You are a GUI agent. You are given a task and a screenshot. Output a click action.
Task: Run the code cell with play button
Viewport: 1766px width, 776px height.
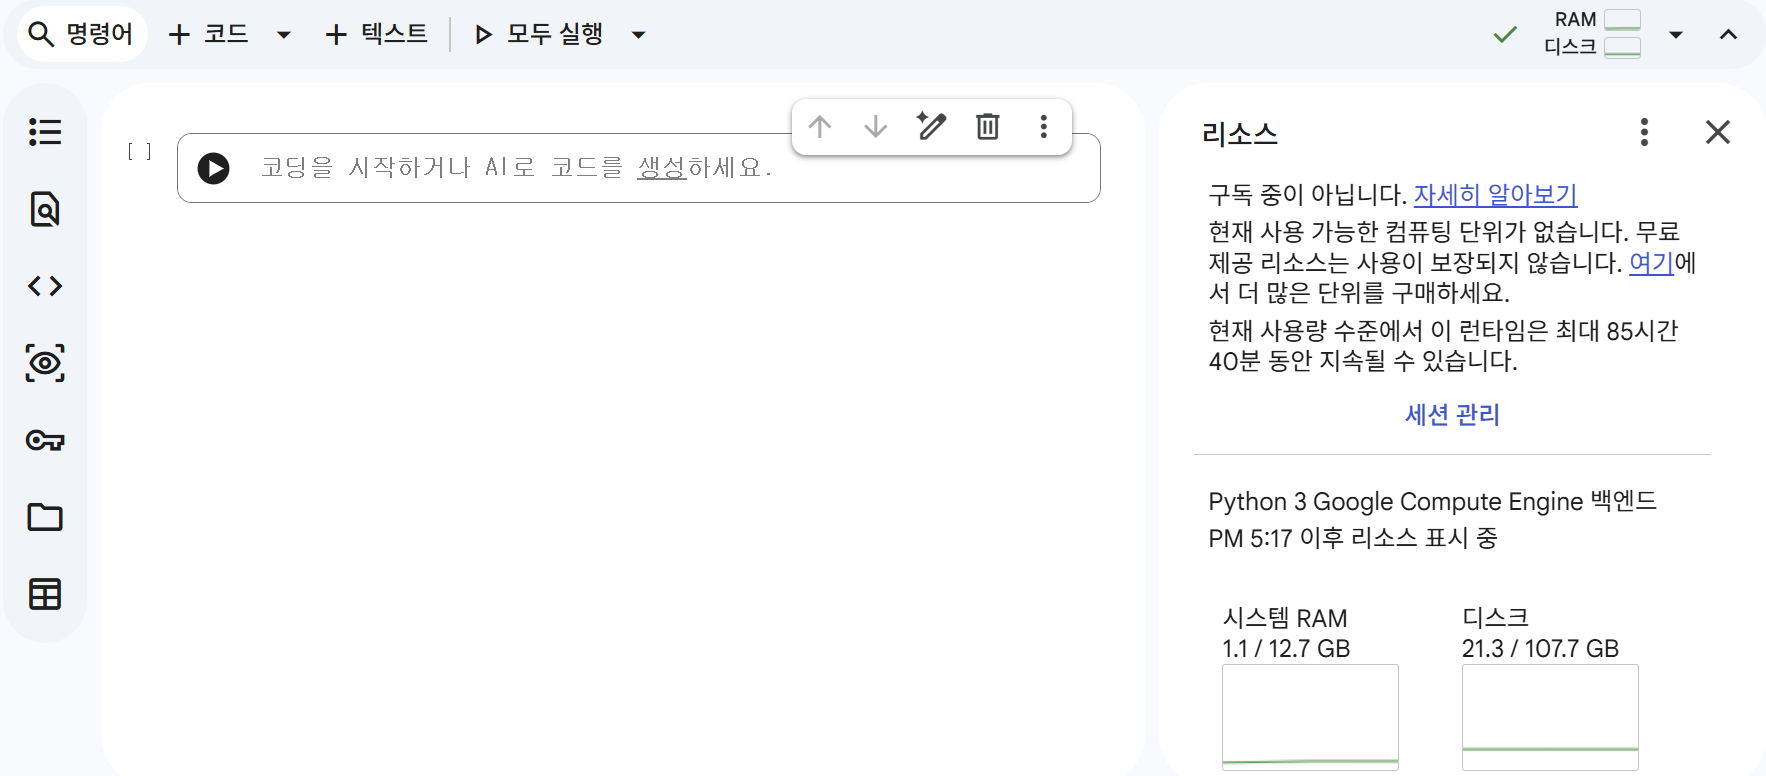pos(213,168)
